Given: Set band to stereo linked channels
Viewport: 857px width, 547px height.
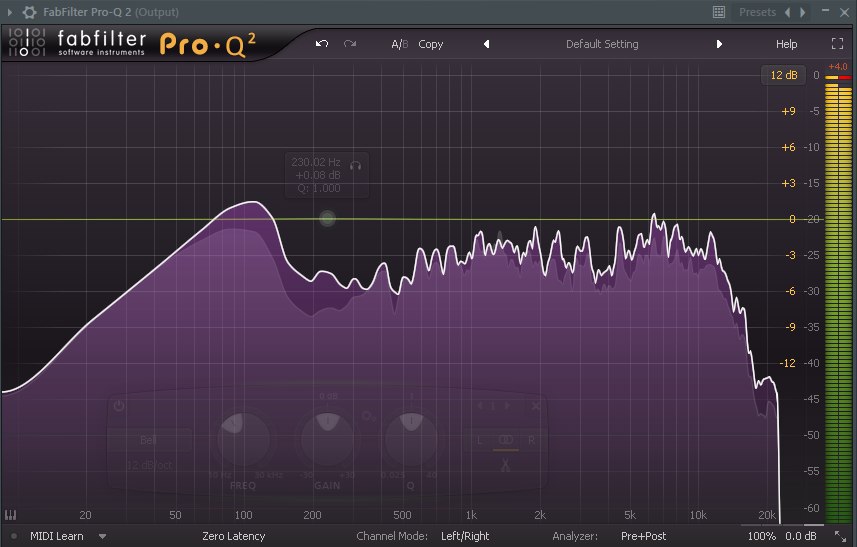Looking at the screenshot, I should [x=506, y=440].
